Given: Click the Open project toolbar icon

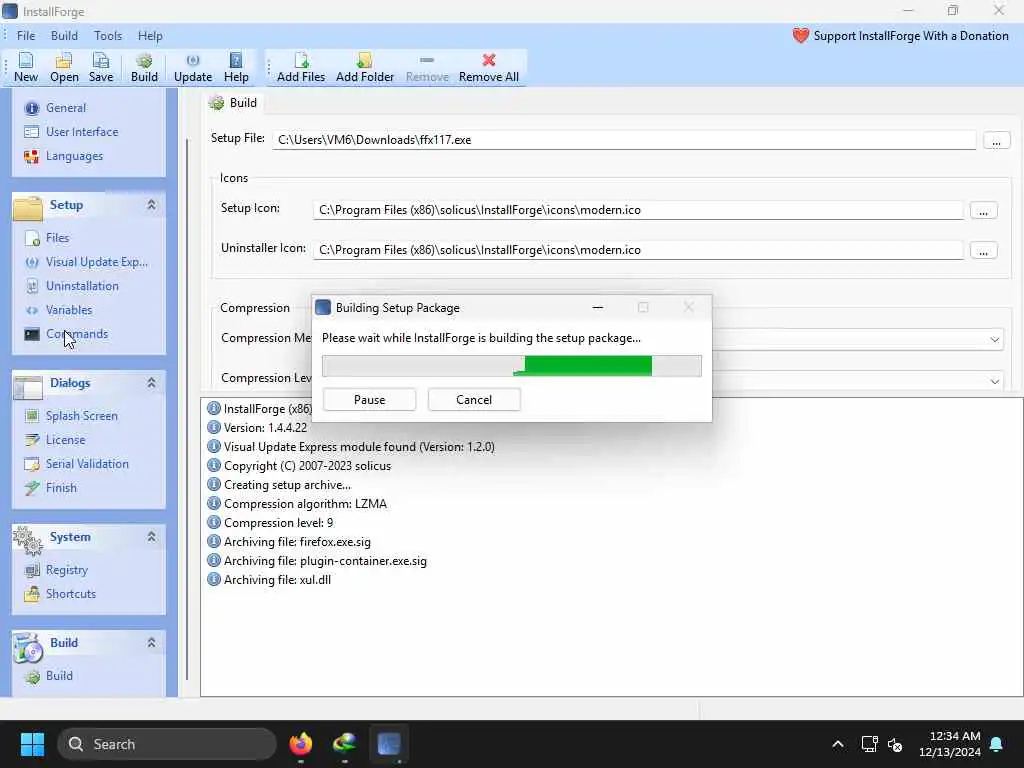Looking at the screenshot, I should (64, 67).
